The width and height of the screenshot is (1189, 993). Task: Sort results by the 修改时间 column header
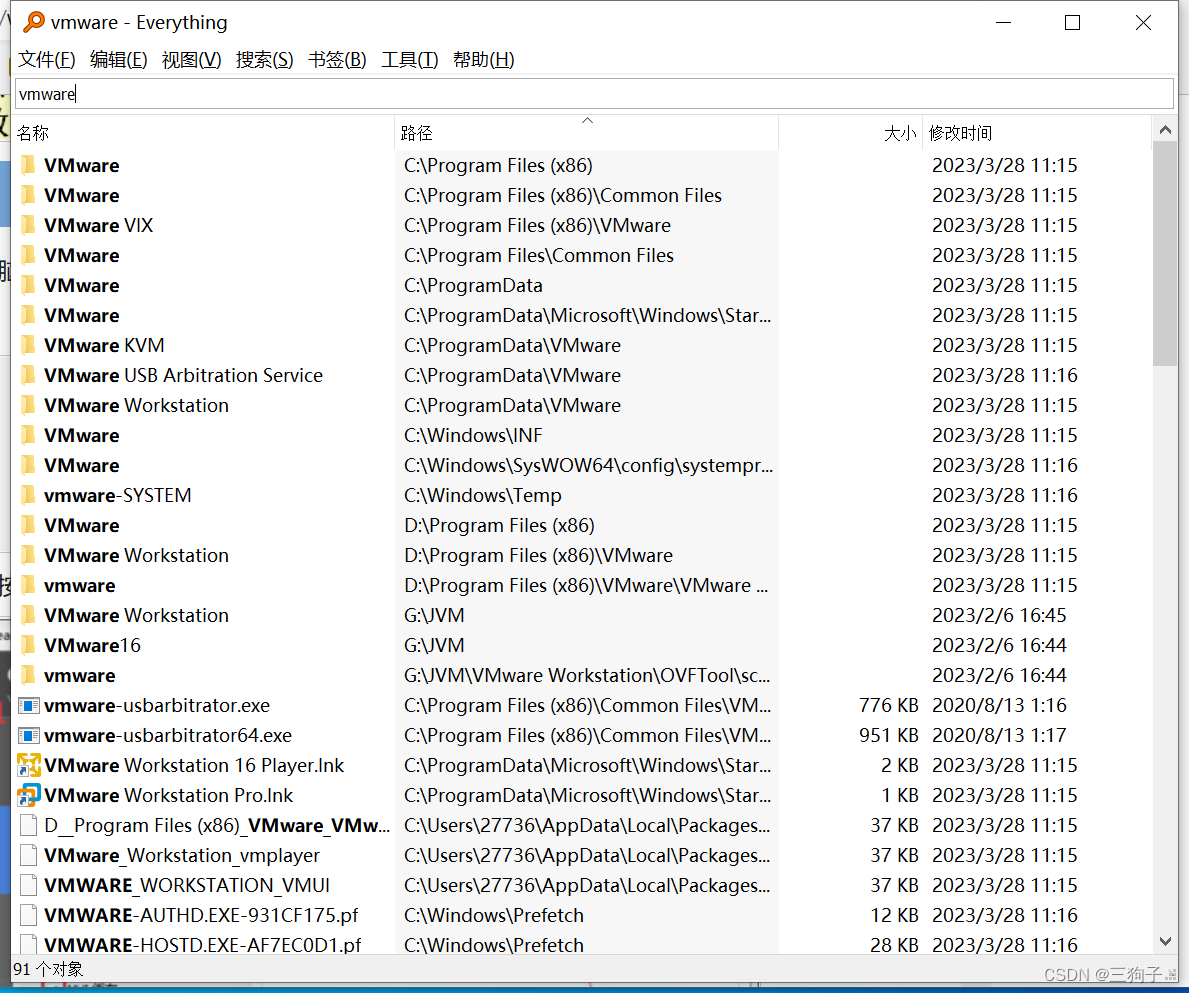[x=960, y=133]
